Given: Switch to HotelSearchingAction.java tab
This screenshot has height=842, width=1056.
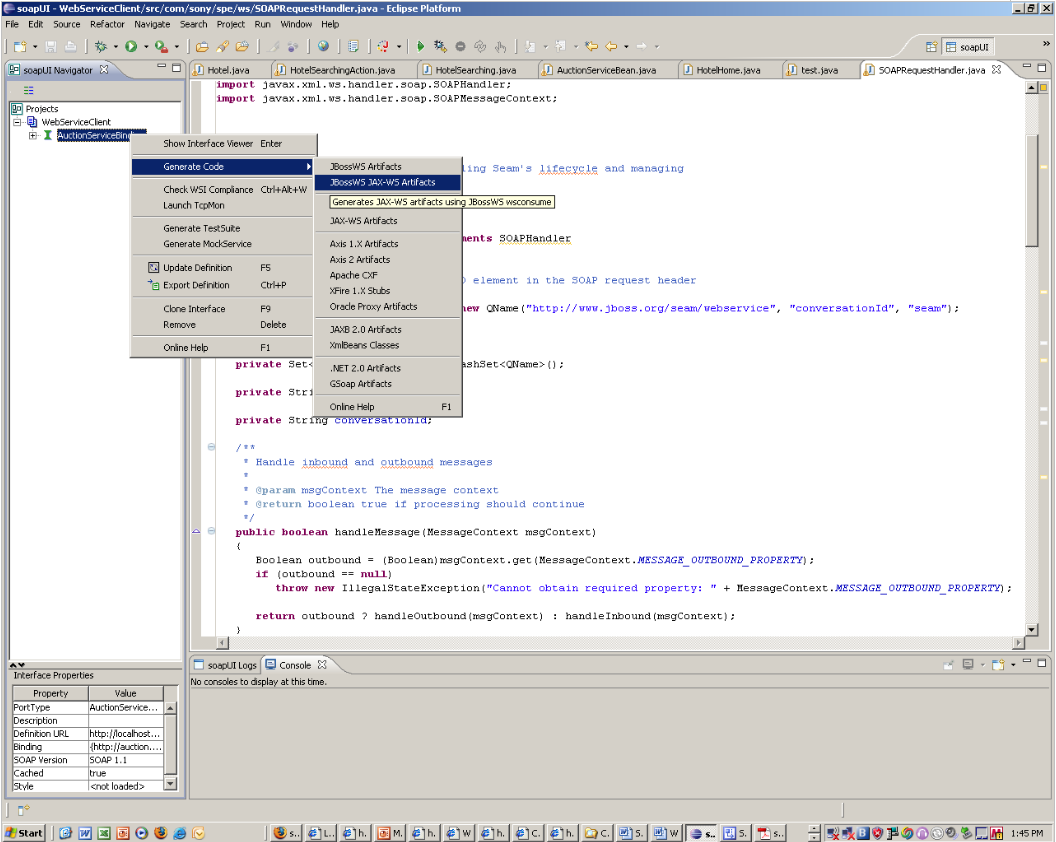Looking at the screenshot, I should pos(342,70).
